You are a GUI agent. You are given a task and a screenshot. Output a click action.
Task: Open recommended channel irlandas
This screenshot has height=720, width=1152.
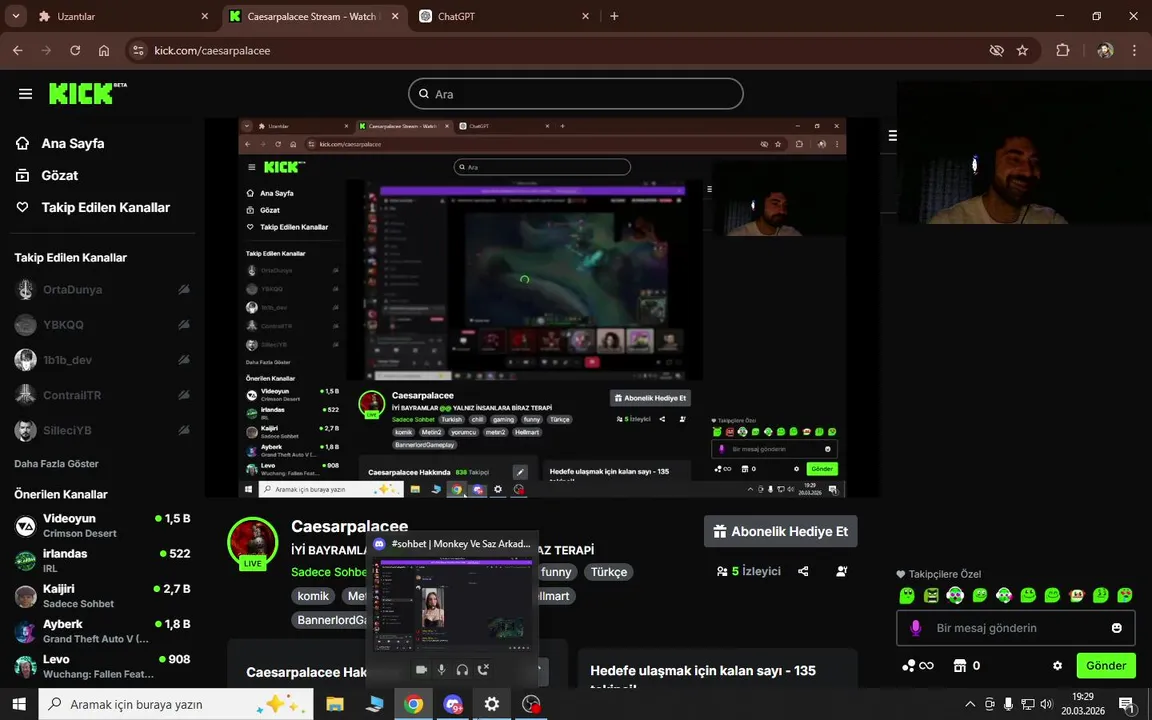[102, 561]
